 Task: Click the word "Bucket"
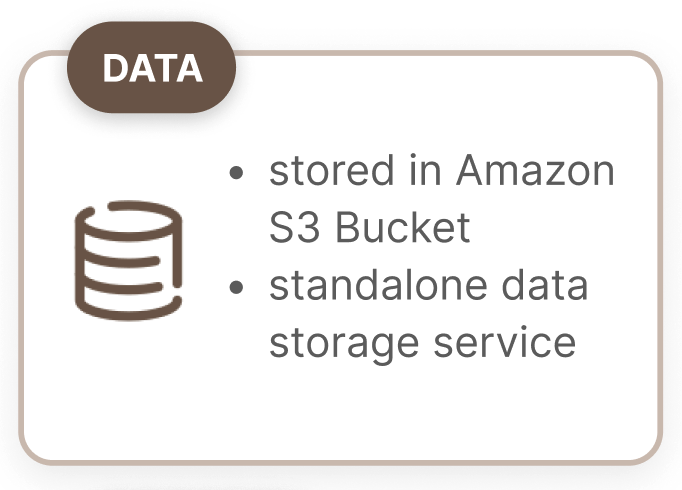[x=403, y=228]
